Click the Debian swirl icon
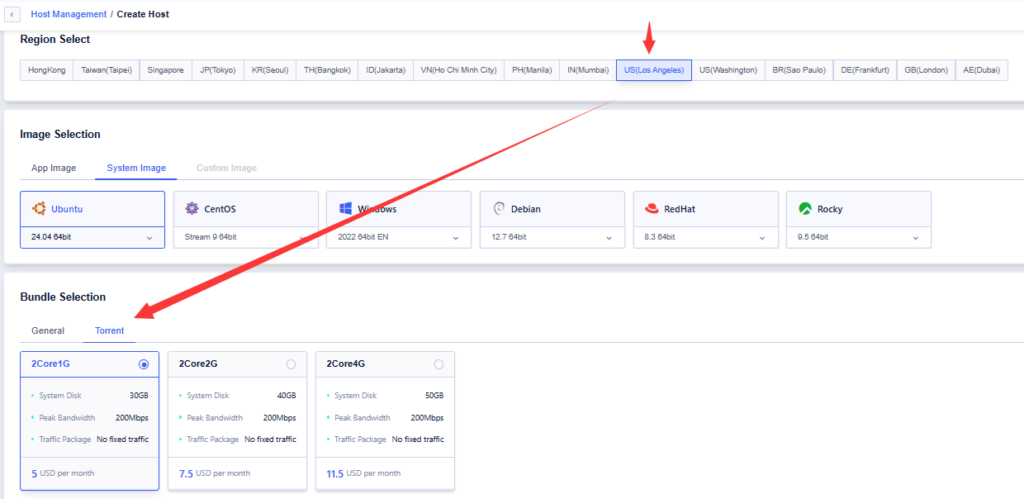Screen dimensions: 1024x499 (498, 209)
